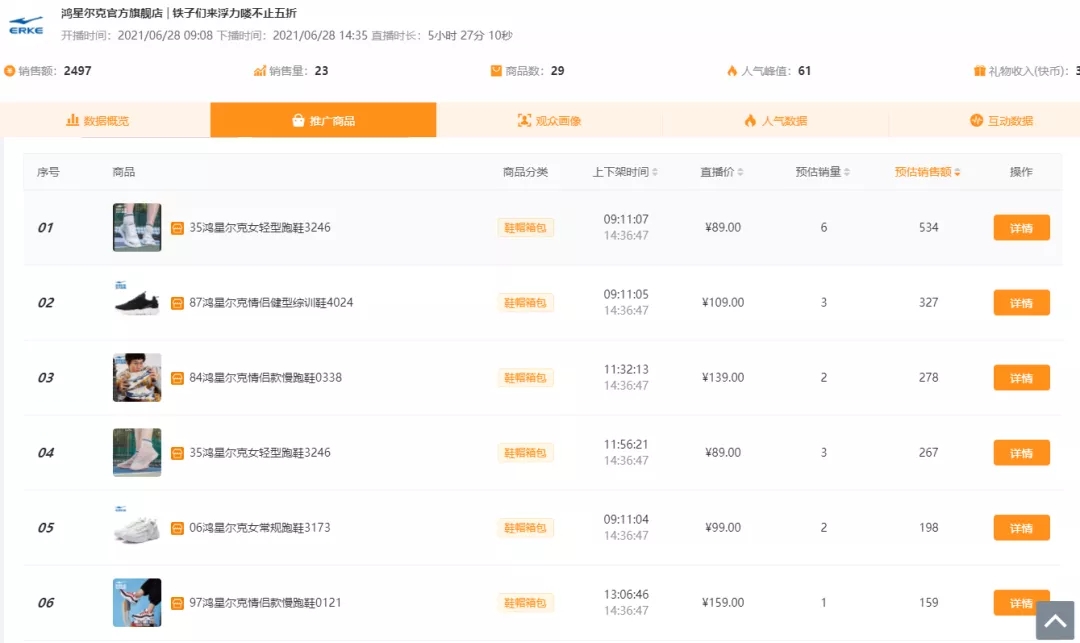Click the 鞋帽箱包 tag in row 01
This screenshot has height=643, width=1080.
[x=526, y=228]
